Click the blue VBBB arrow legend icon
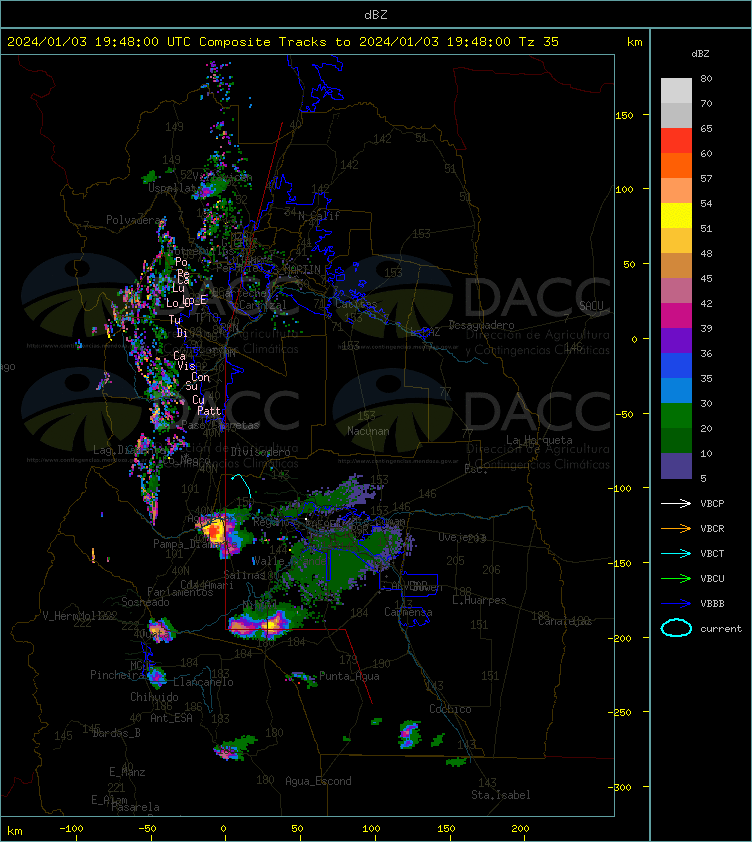The width and height of the screenshot is (752, 842). pyautogui.click(x=676, y=604)
